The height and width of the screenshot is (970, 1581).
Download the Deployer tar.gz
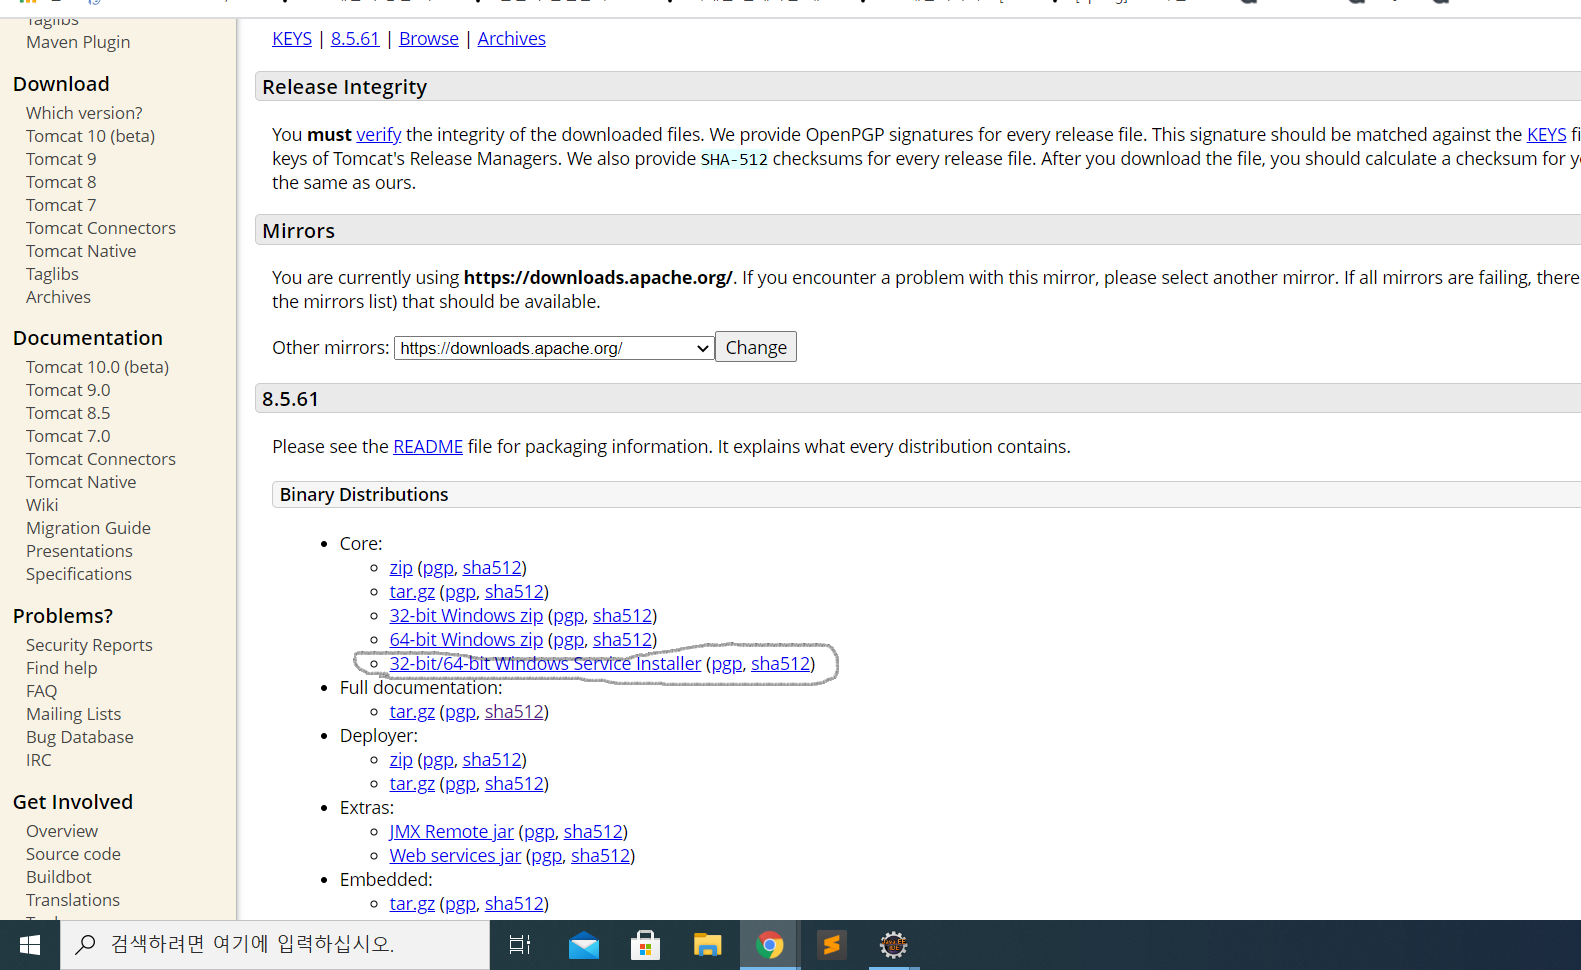pyautogui.click(x=412, y=784)
